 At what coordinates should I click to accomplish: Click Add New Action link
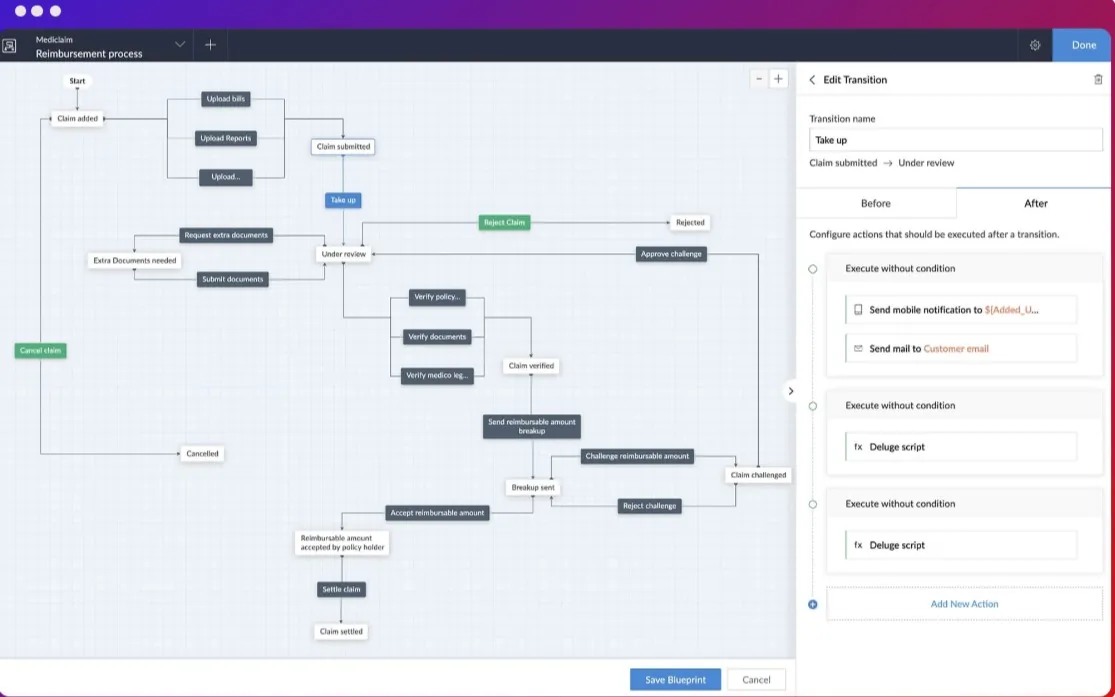(964, 604)
